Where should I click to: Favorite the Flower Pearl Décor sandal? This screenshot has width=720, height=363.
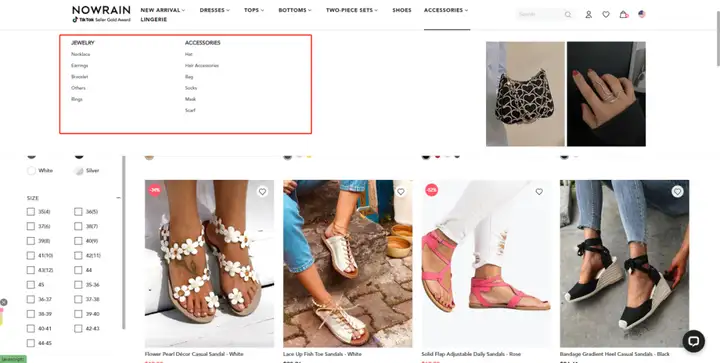pos(262,192)
